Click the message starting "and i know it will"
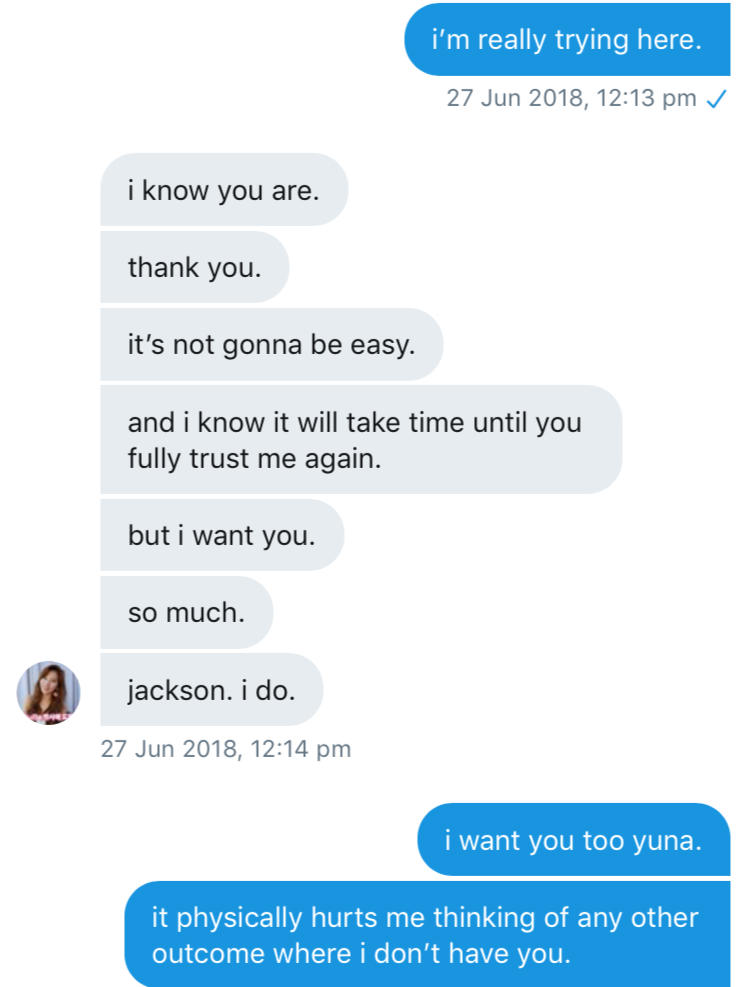Screen dimensions: 748x987 pos(361,440)
